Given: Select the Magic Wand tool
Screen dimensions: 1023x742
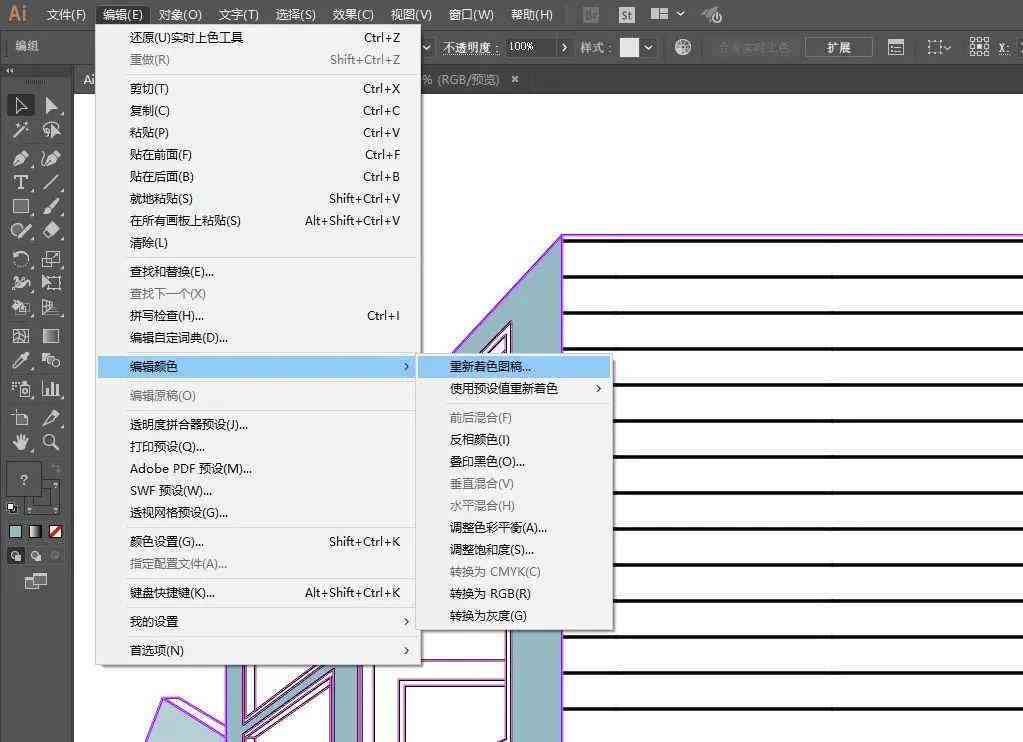Looking at the screenshot, I should [x=21, y=131].
